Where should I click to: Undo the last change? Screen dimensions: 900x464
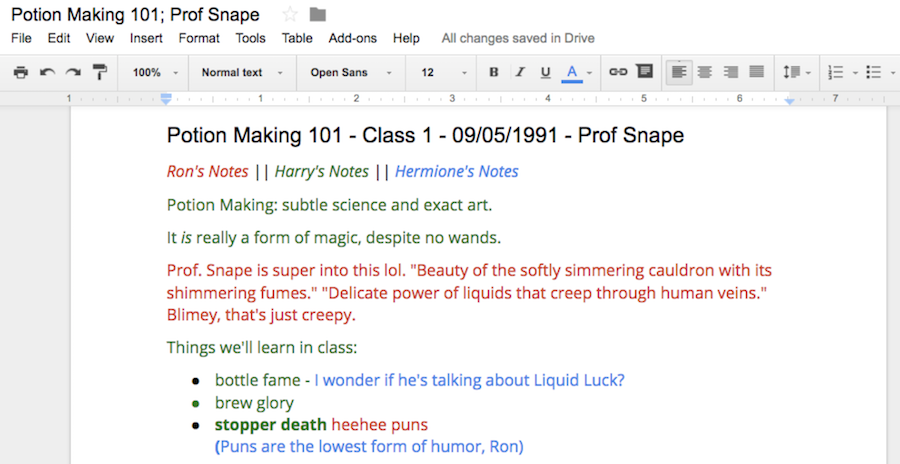coord(47,72)
